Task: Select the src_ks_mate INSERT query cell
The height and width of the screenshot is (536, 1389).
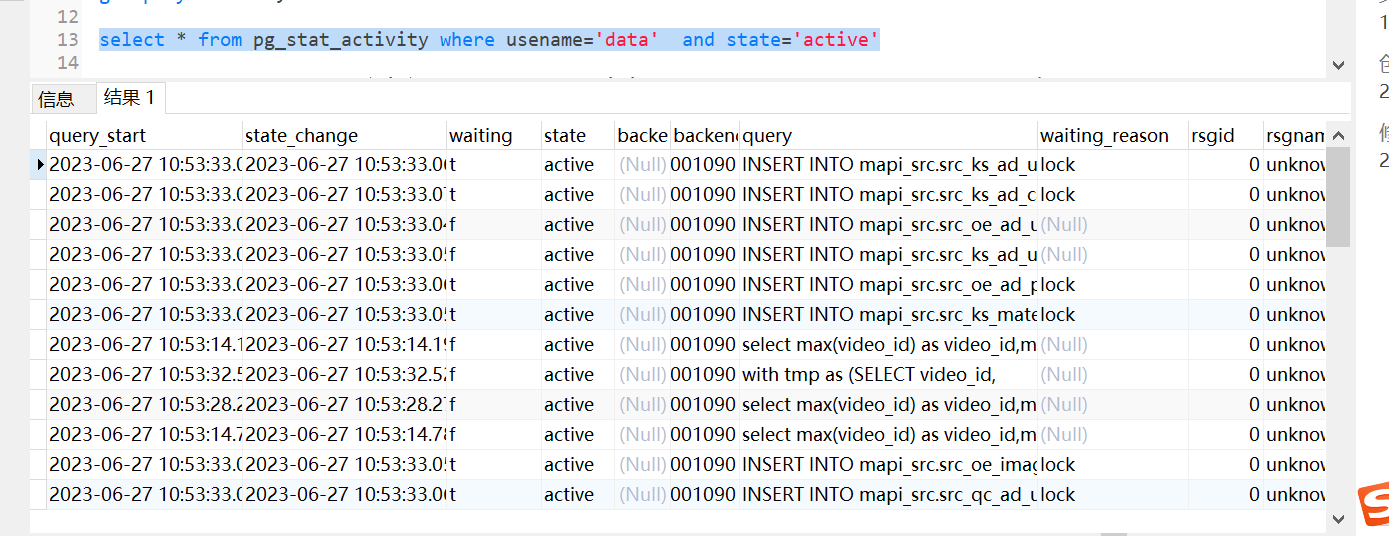Action: click(887, 314)
